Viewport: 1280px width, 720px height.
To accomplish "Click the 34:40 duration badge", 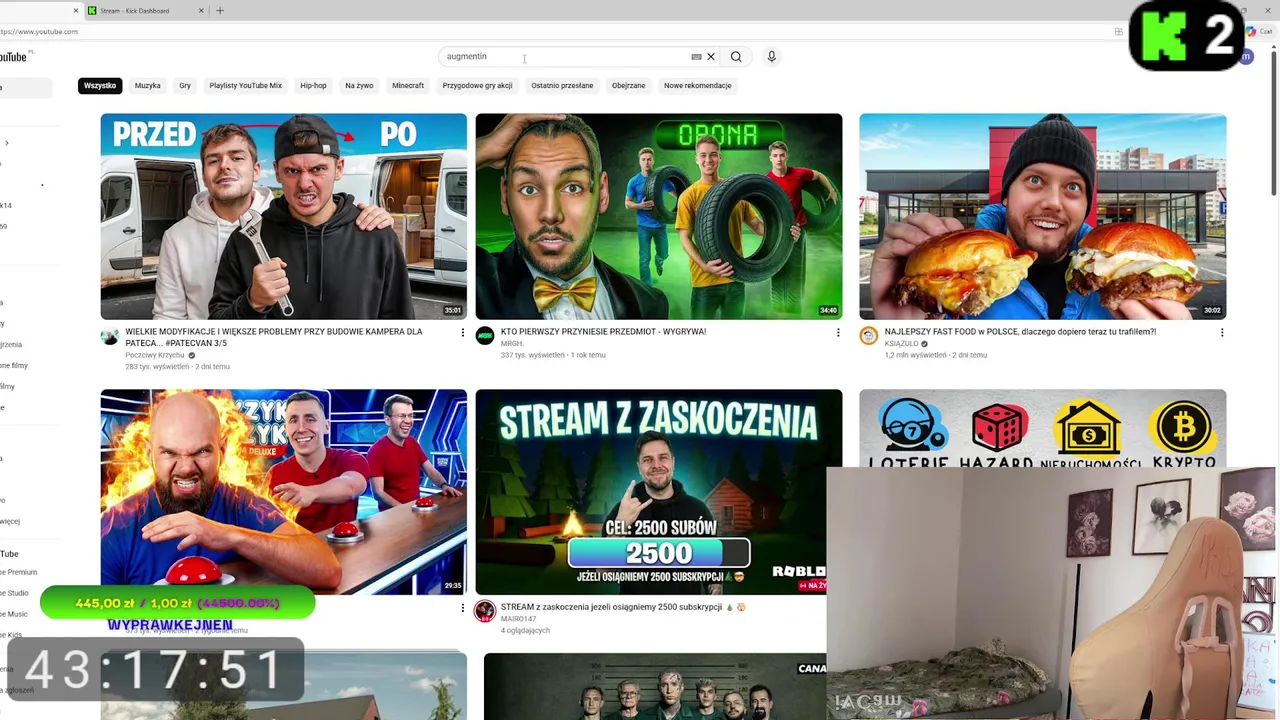I will point(828,310).
